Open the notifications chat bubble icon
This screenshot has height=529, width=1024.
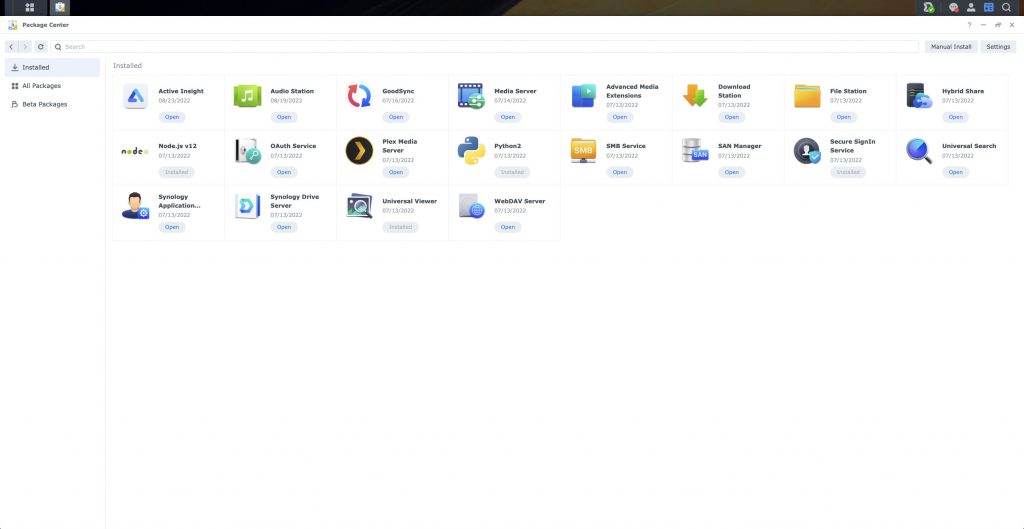click(954, 8)
